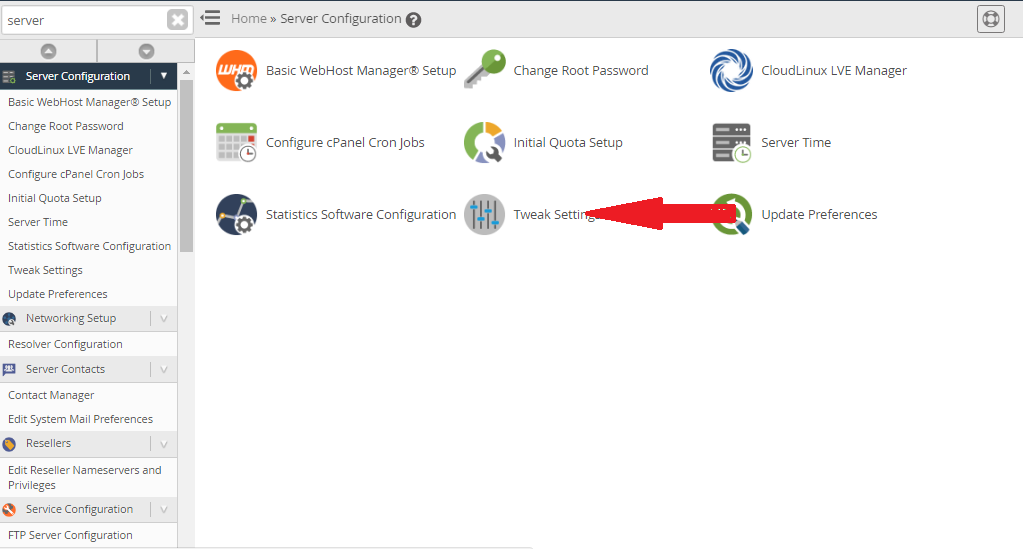Click the Networking Setup globe icon

[9, 319]
